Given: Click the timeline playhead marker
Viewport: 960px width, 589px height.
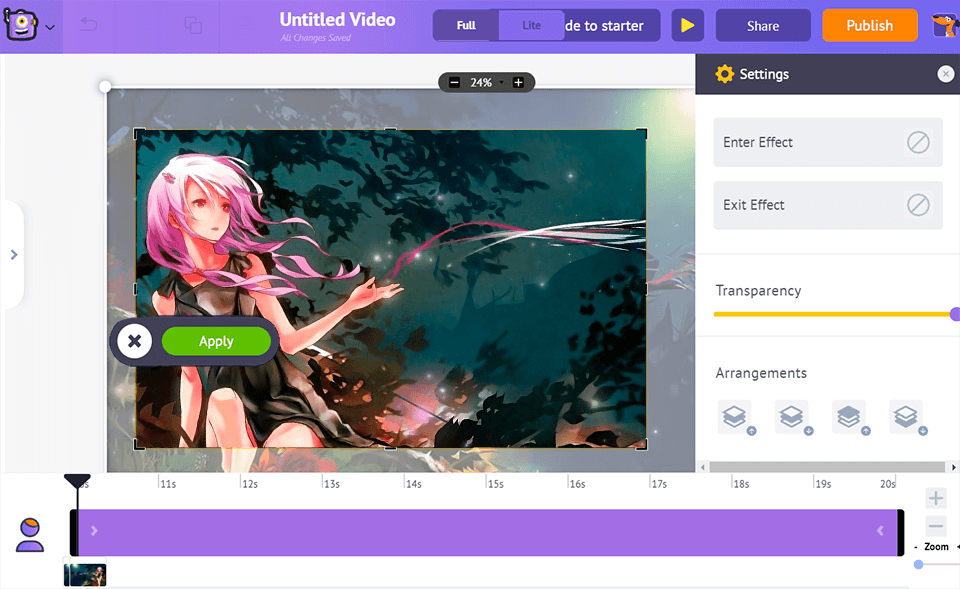Looking at the screenshot, I should click(77, 481).
